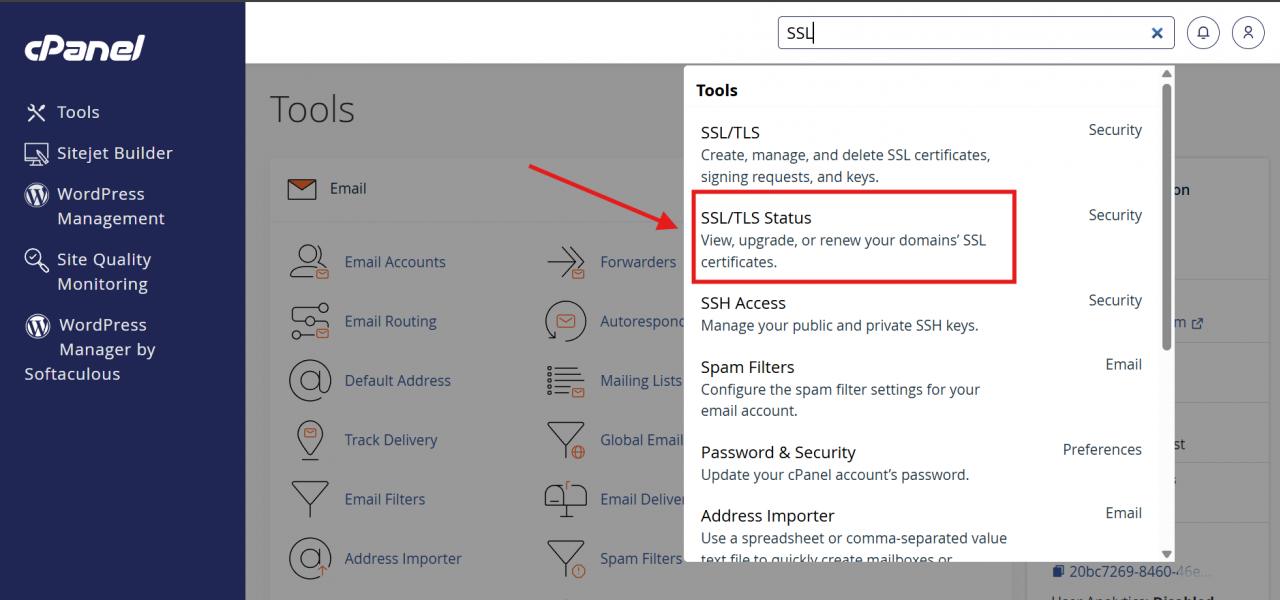This screenshot has width=1280, height=600.
Task: Open Site Quality Monitoring sidebar link
Action: pos(103,271)
